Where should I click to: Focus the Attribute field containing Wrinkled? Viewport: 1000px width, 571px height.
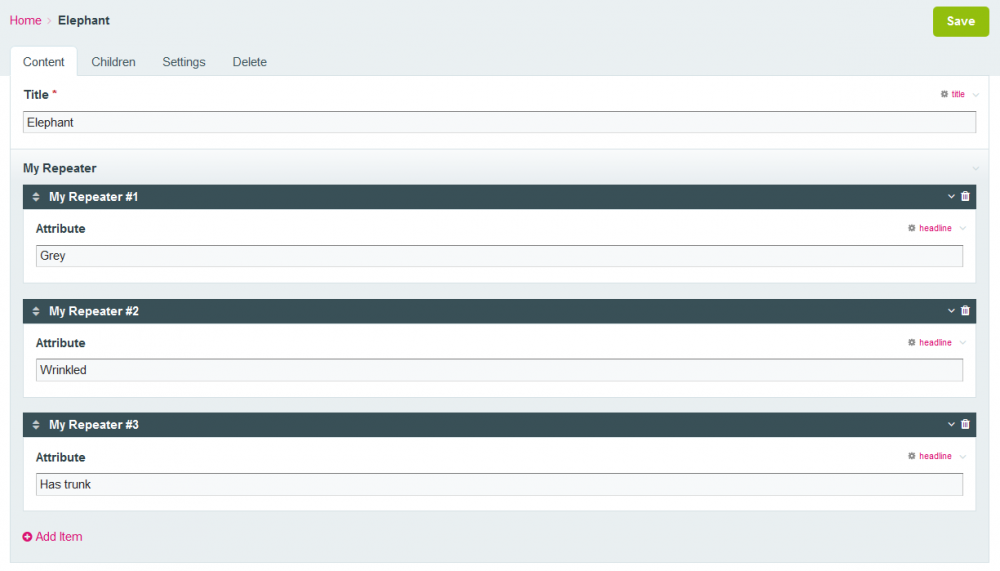499,370
